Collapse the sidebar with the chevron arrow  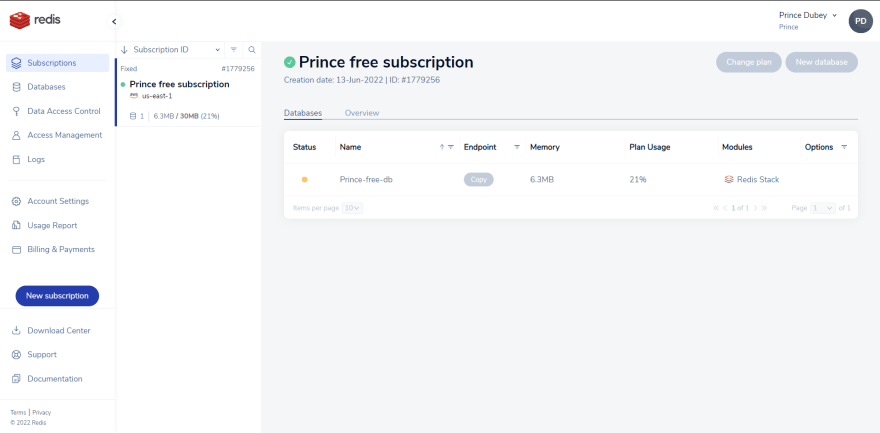pos(114,22)
